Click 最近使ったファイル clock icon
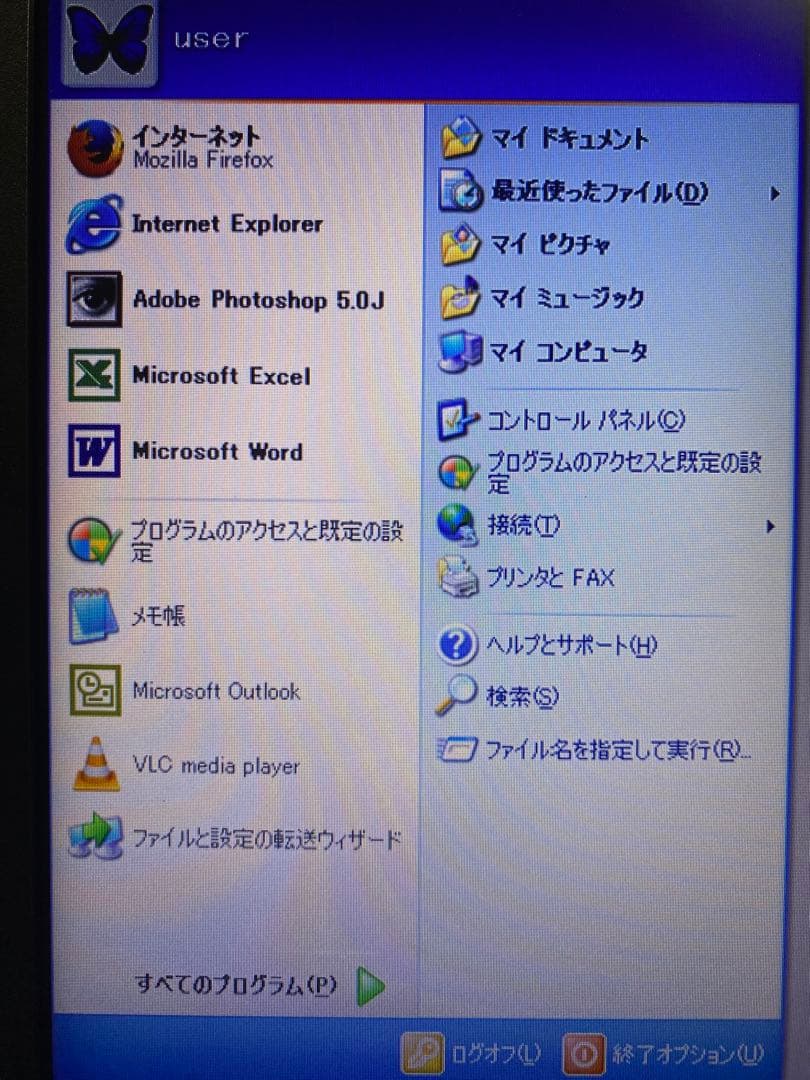 click(x=460, y=191)
